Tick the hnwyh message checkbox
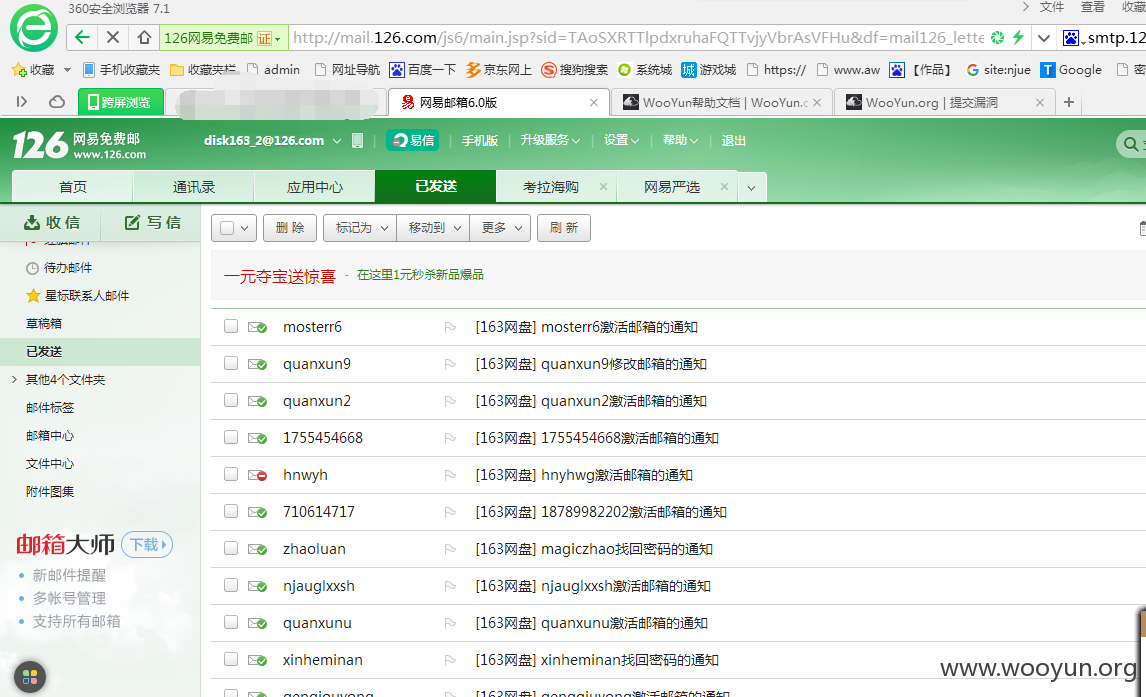This screenshot has width=1146, height=697. tap(231, 474)
